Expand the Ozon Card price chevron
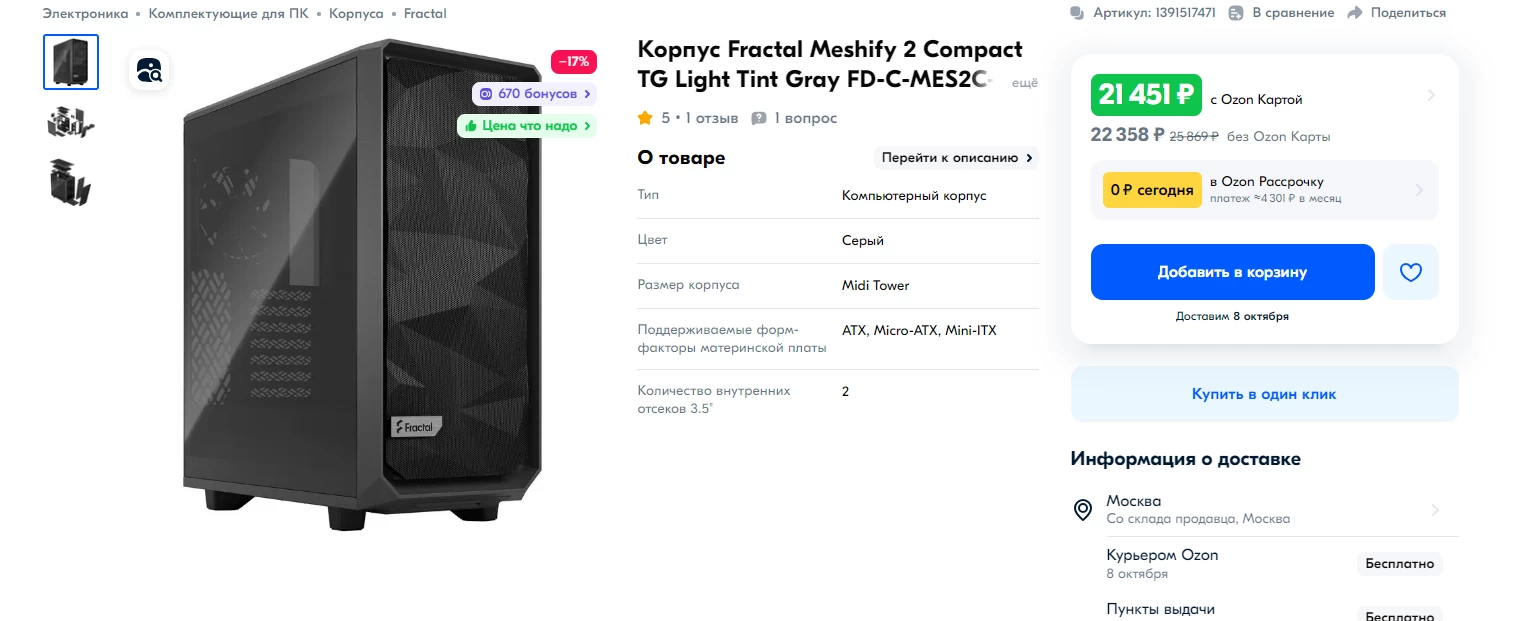Image resolution: width=1532 pixels, height=621 pixels. pos(1431,96)
